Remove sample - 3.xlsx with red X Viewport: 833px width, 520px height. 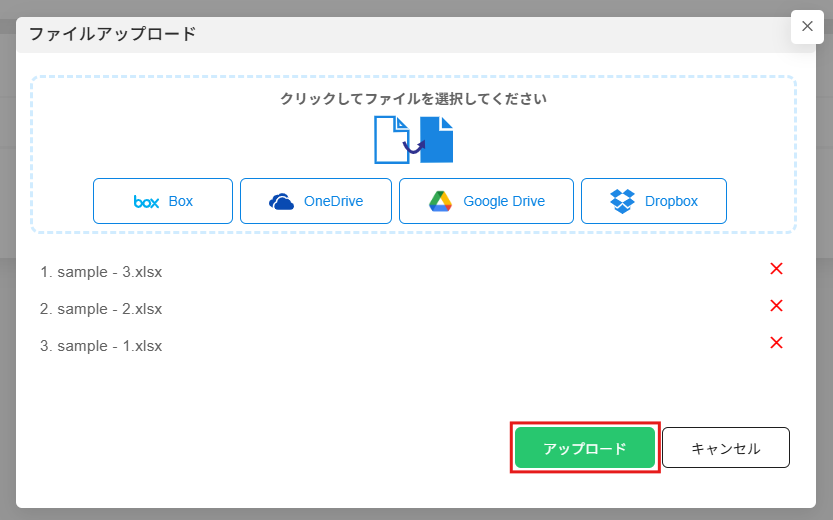776,269
